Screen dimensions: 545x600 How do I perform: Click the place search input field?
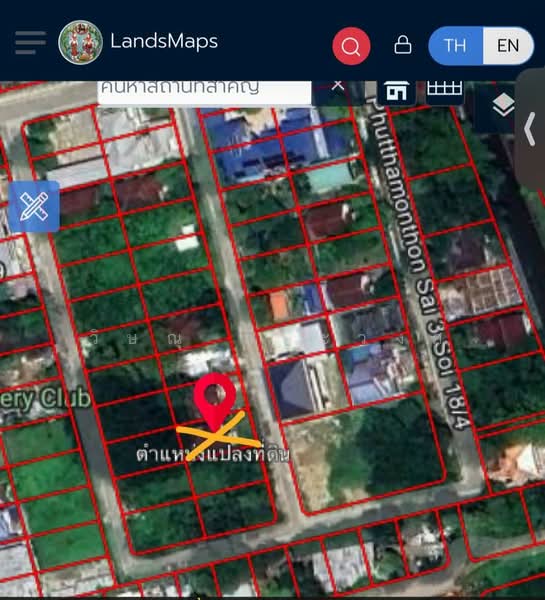click(x=204, y=92)
